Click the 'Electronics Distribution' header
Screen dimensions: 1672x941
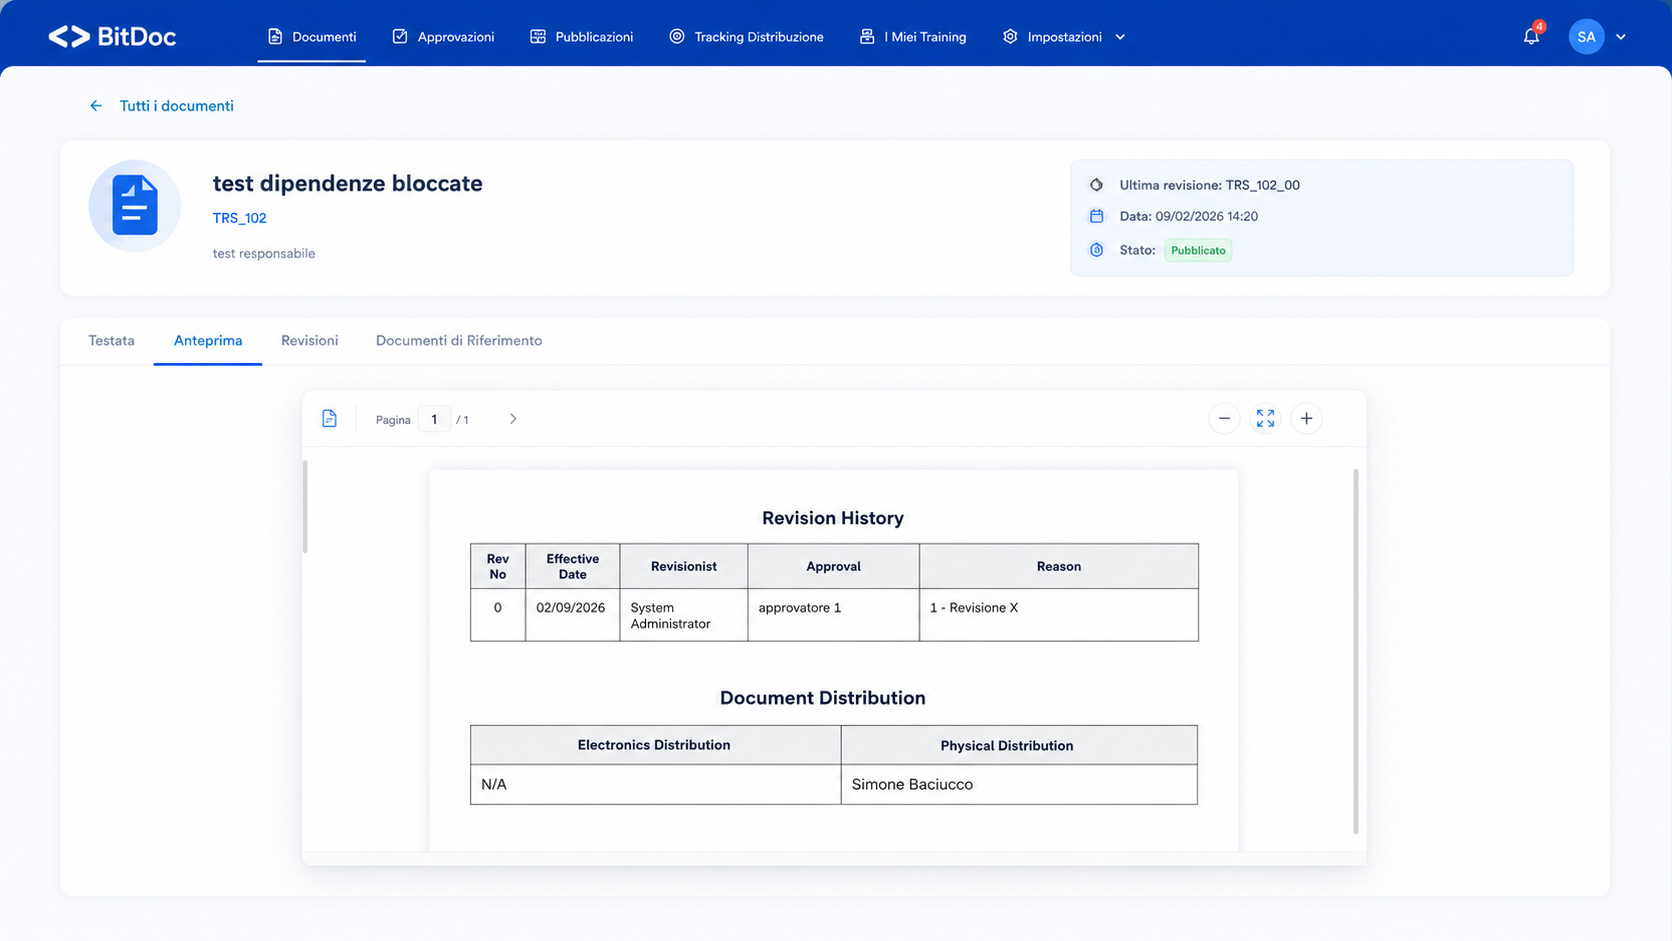(655, 745)
